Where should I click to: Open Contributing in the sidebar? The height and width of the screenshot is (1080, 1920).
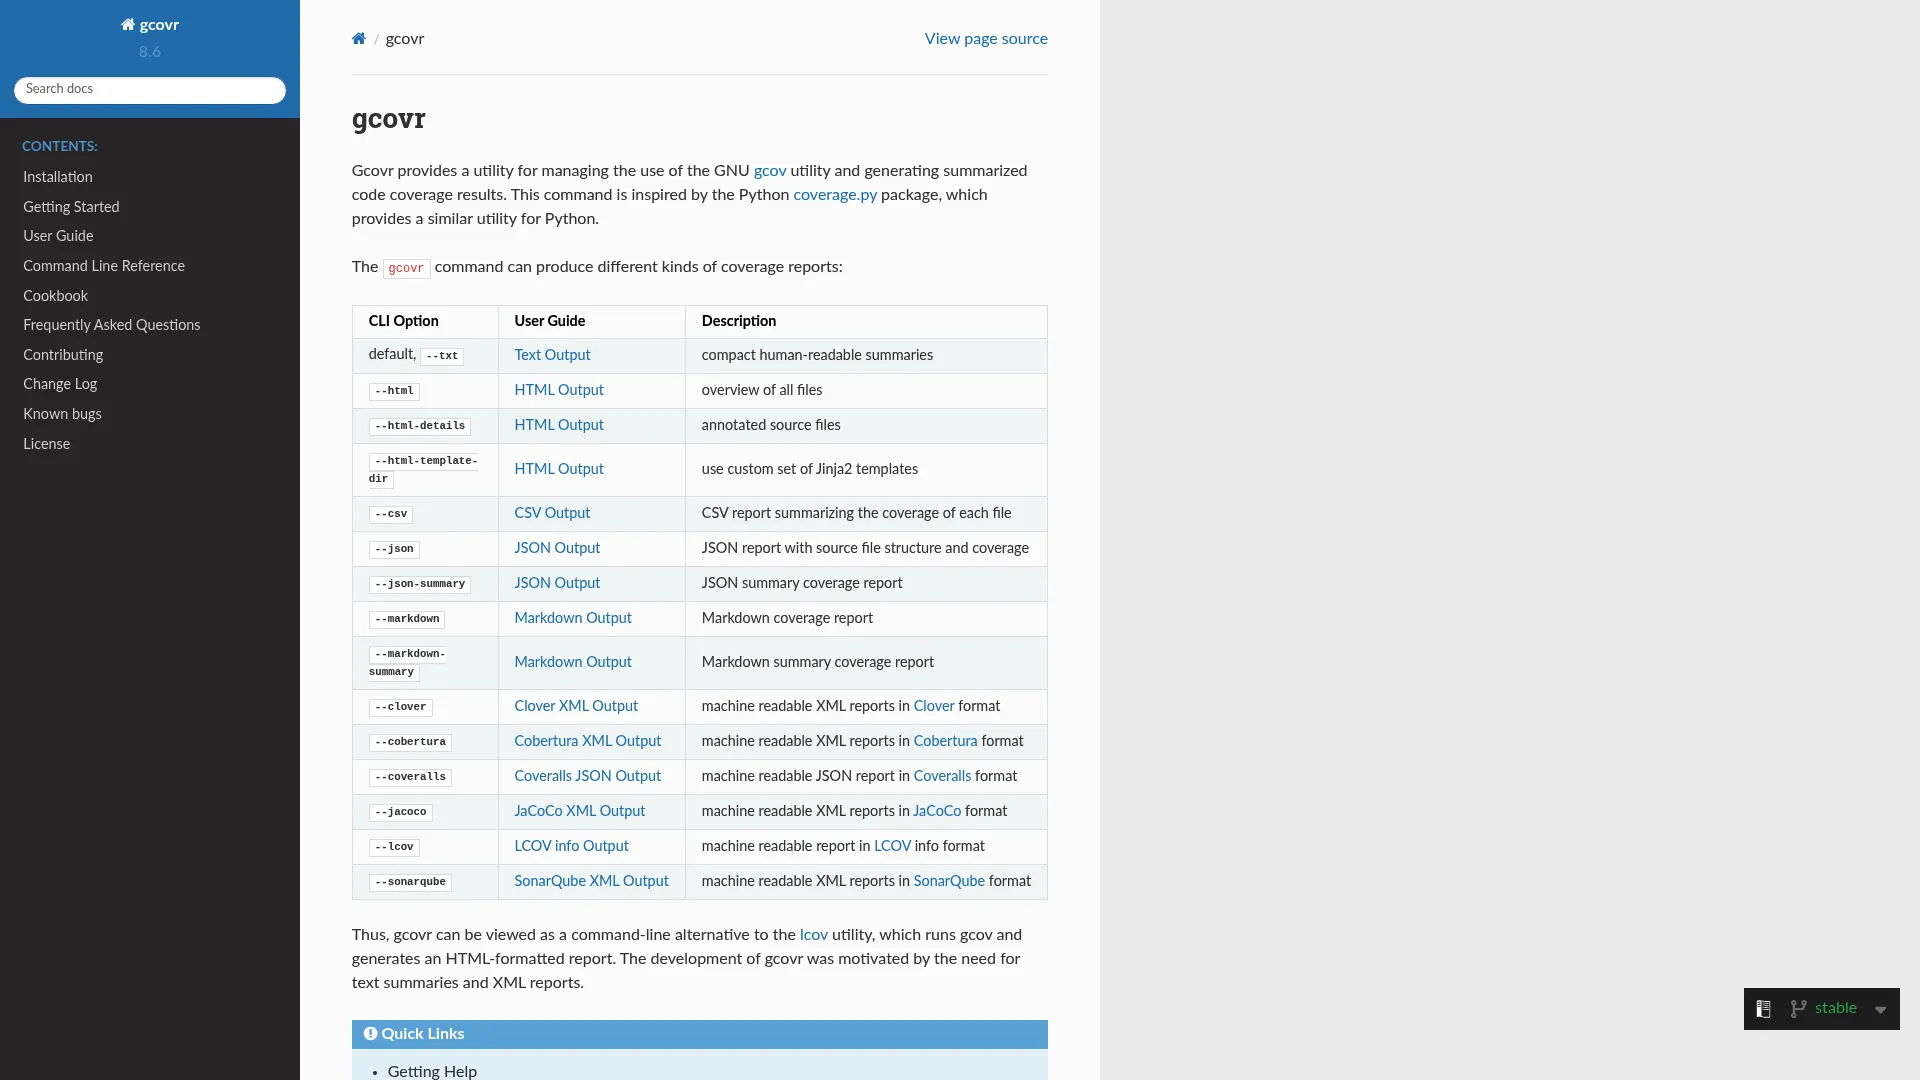point(63,355)
